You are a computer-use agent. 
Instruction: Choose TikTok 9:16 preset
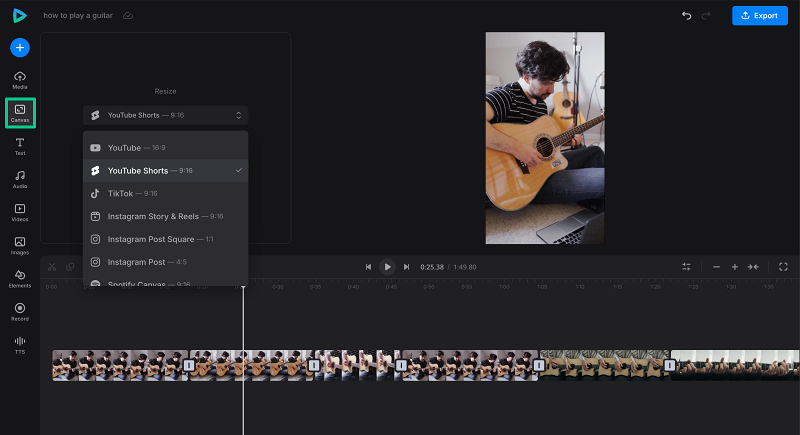165,193
